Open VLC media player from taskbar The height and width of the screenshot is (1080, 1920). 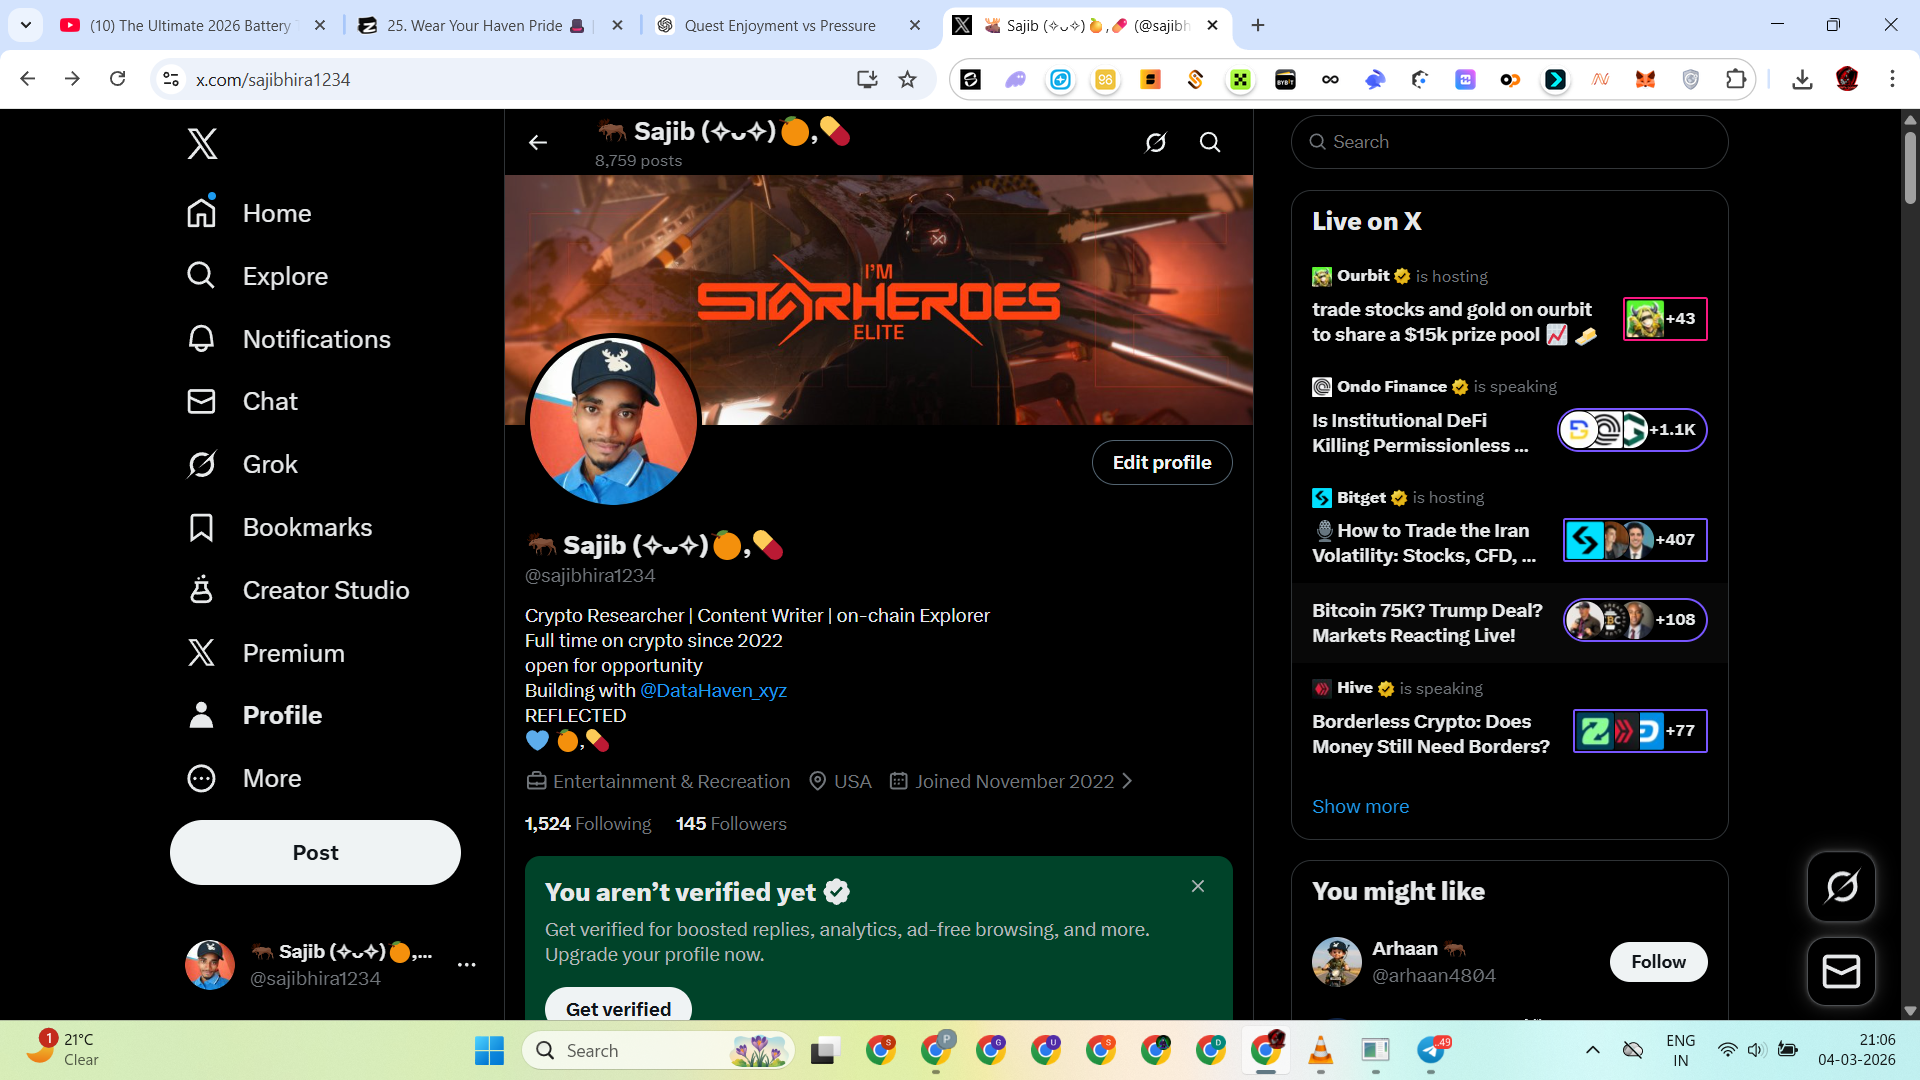click(1320, 1050)
